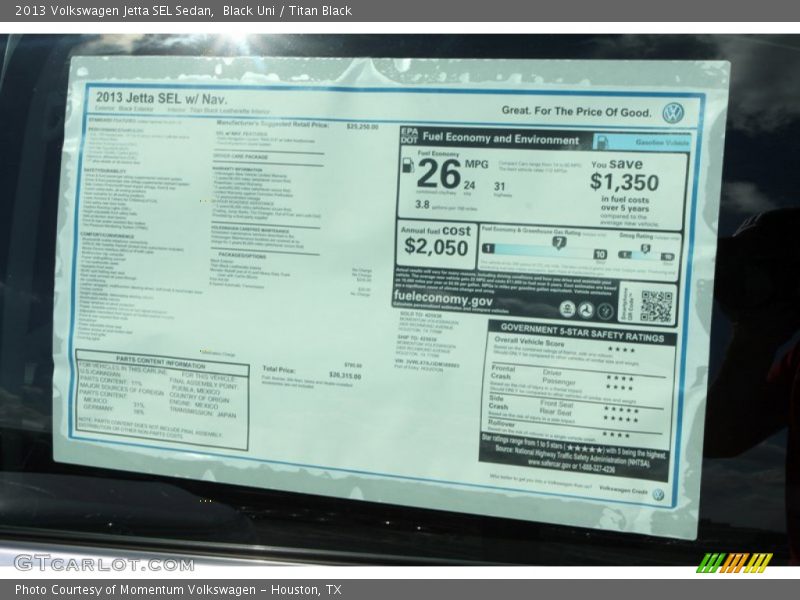Screen dimensions: 800x600
Task: Click the "$2,050" annual fuel cost
Action: point(436,247)
